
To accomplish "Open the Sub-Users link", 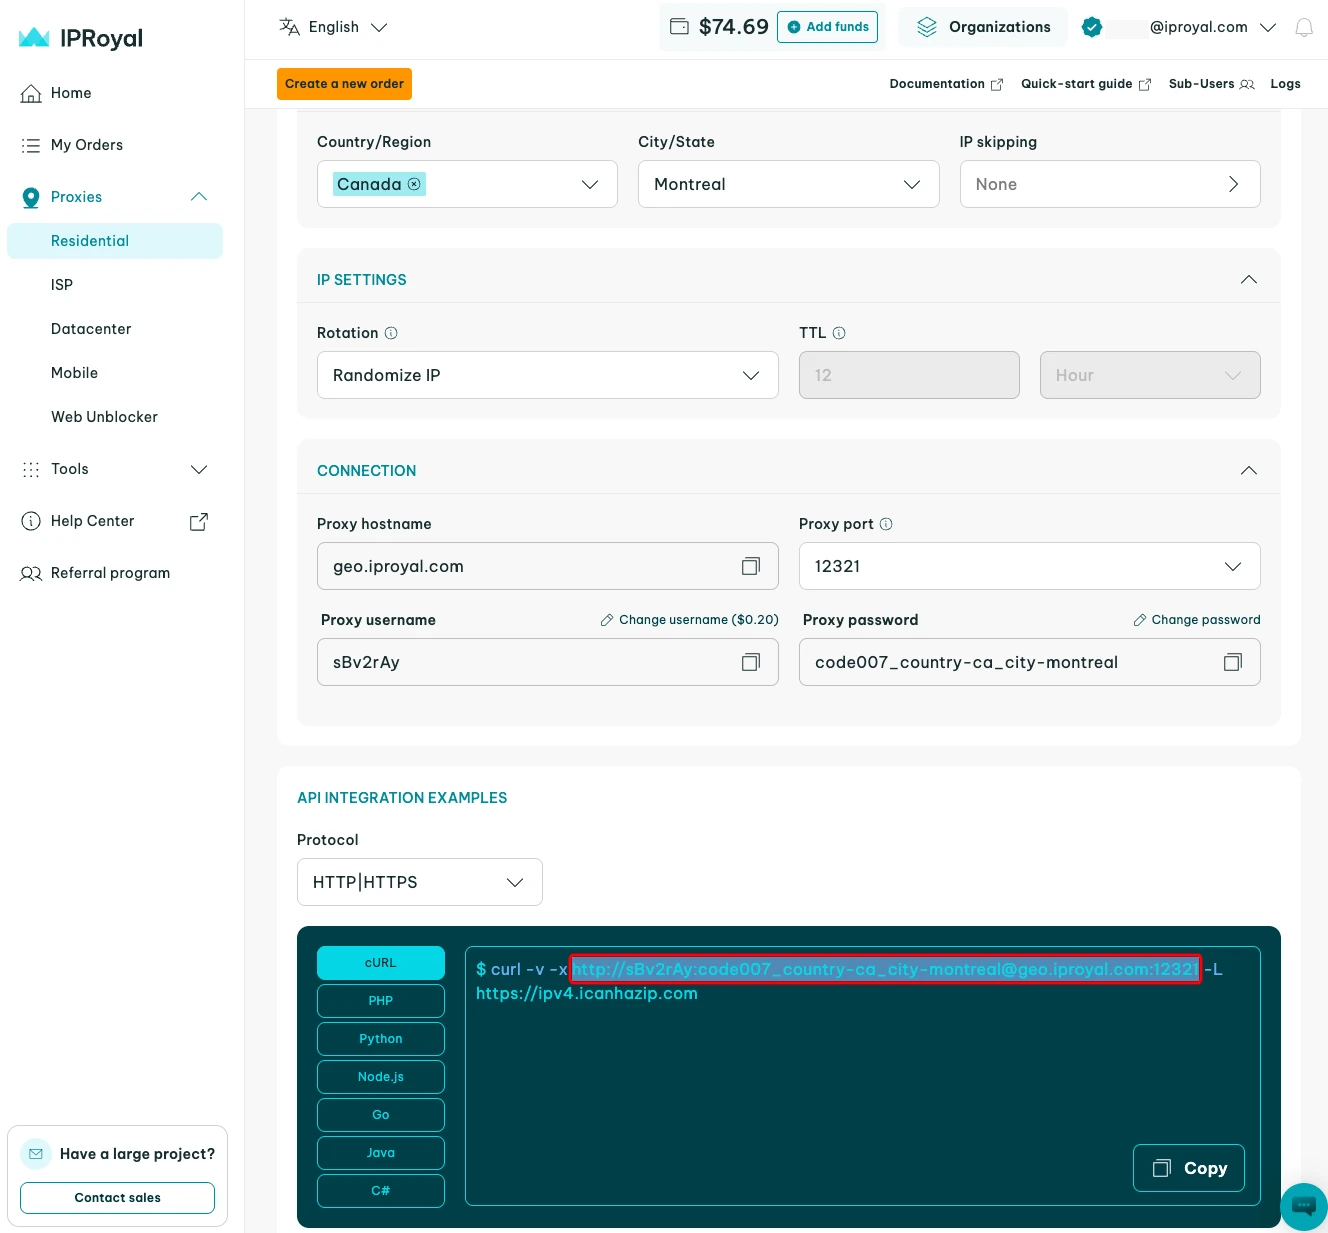I will point(1211,84).
